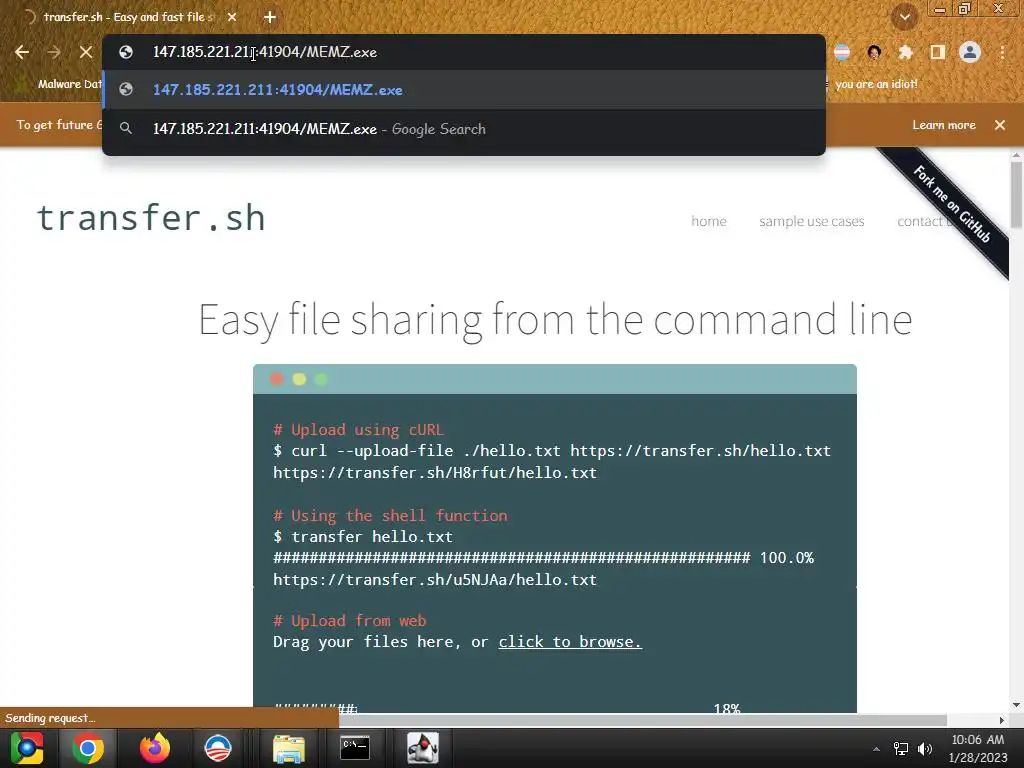The height and width of the screenshot is (768, 1024).
Task: Click the yellow dot in terminal mockup
Action: click(x=299, y=379)
